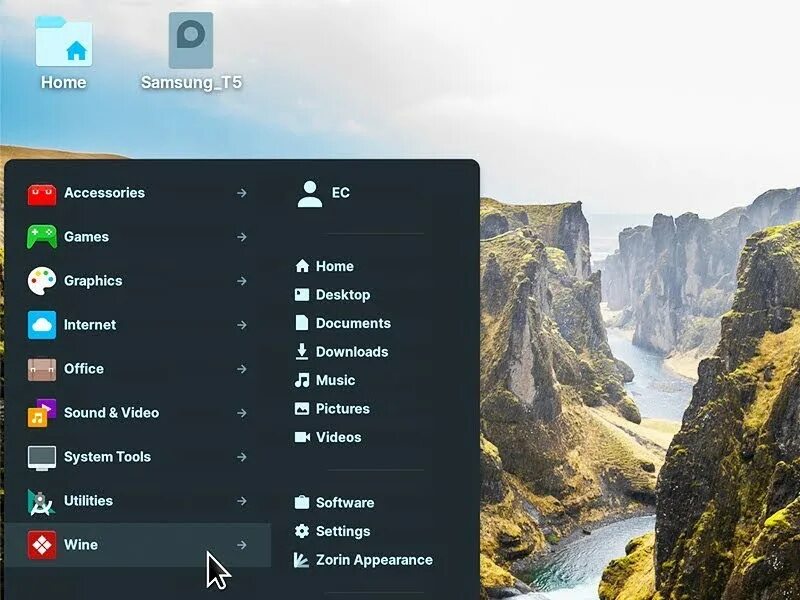Click the Sound & Video media icon
The width and height of the screenshot is (800, 600).
[x=42, y=413]
